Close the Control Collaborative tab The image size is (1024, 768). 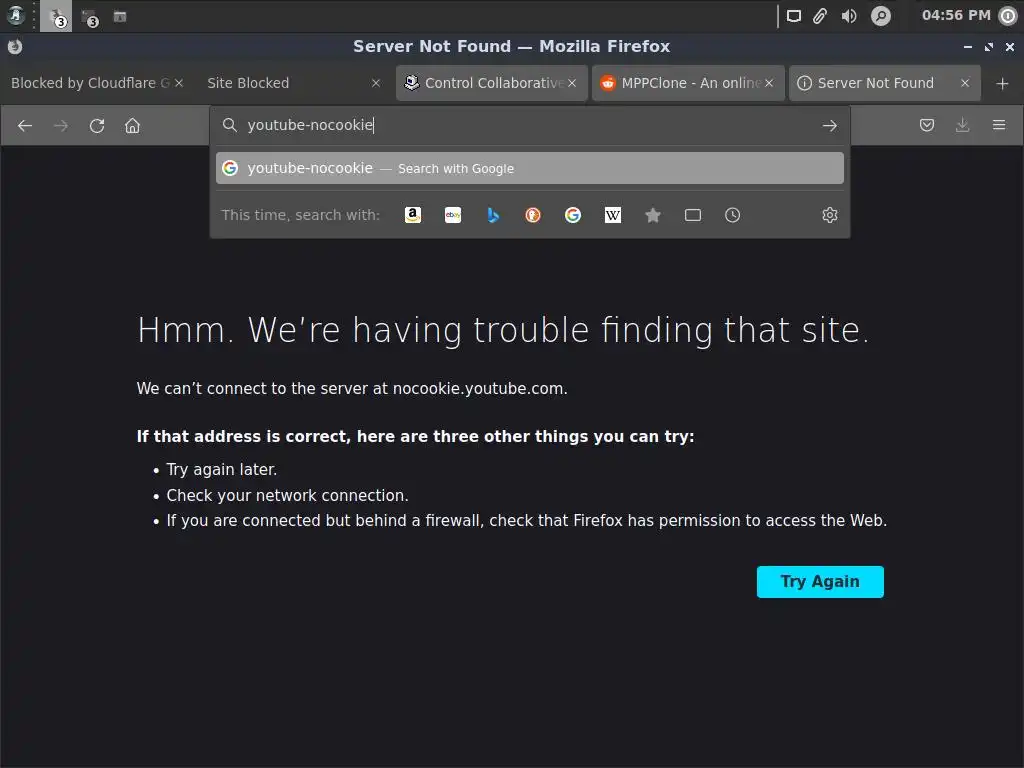572,83
